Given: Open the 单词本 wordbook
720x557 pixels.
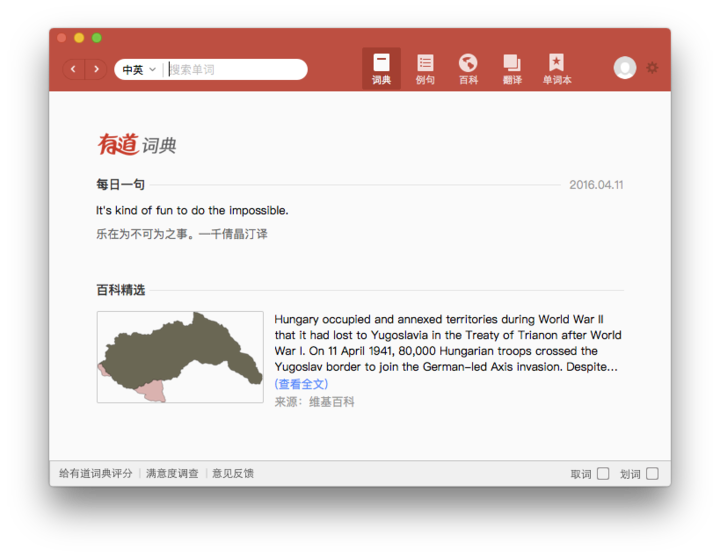Looking at the screenshot, I should [x=557, y=68].
